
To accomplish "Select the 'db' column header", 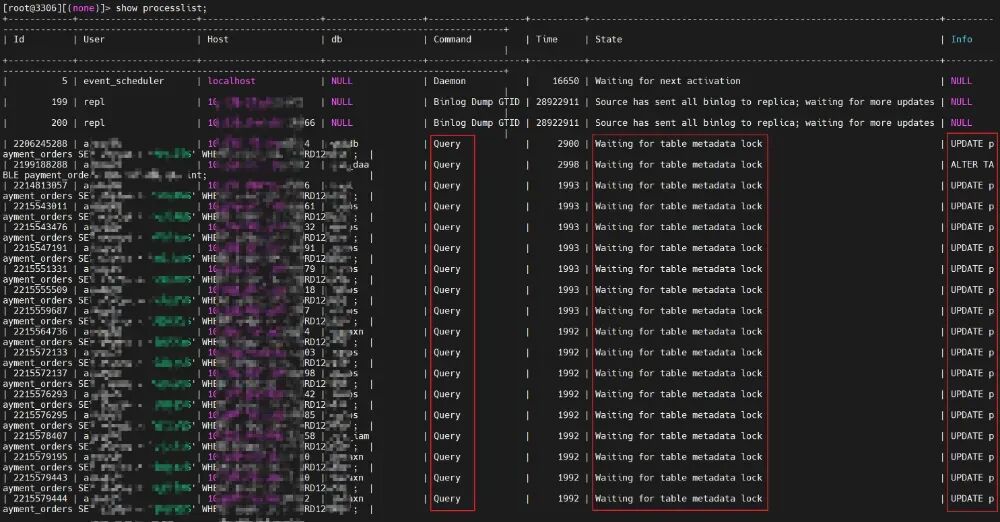I will pos(336,40).
